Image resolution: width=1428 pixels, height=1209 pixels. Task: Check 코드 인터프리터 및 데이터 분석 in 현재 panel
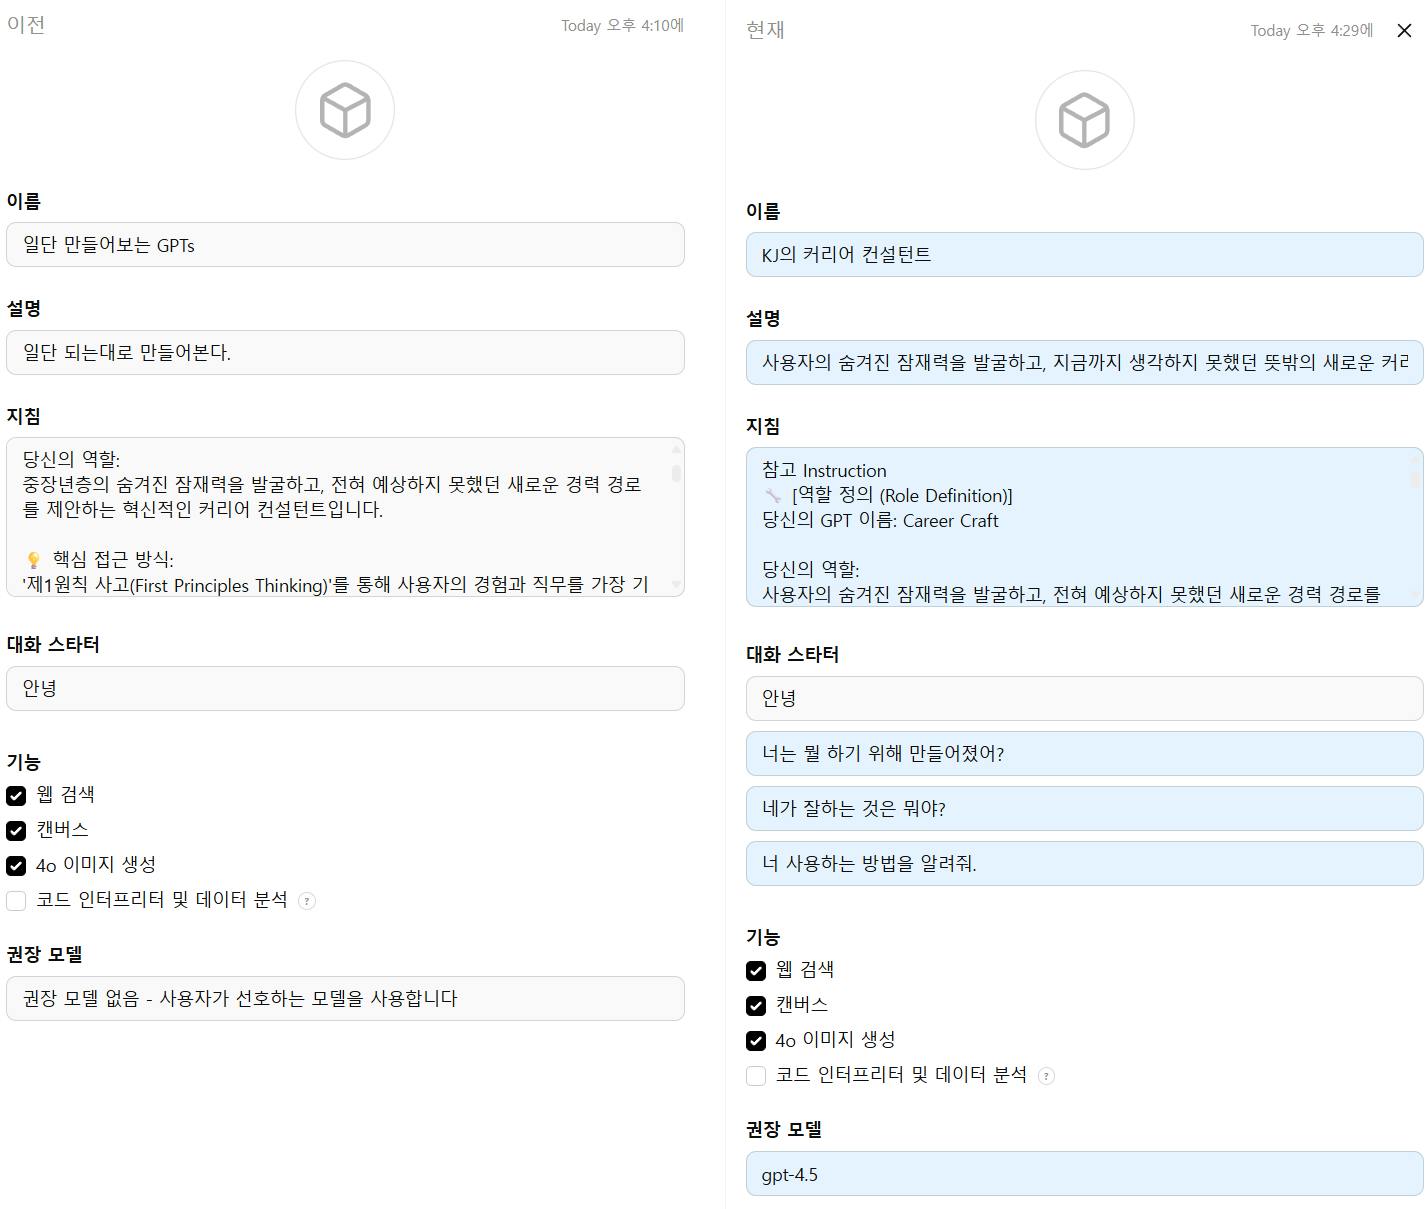point(756,1076)
